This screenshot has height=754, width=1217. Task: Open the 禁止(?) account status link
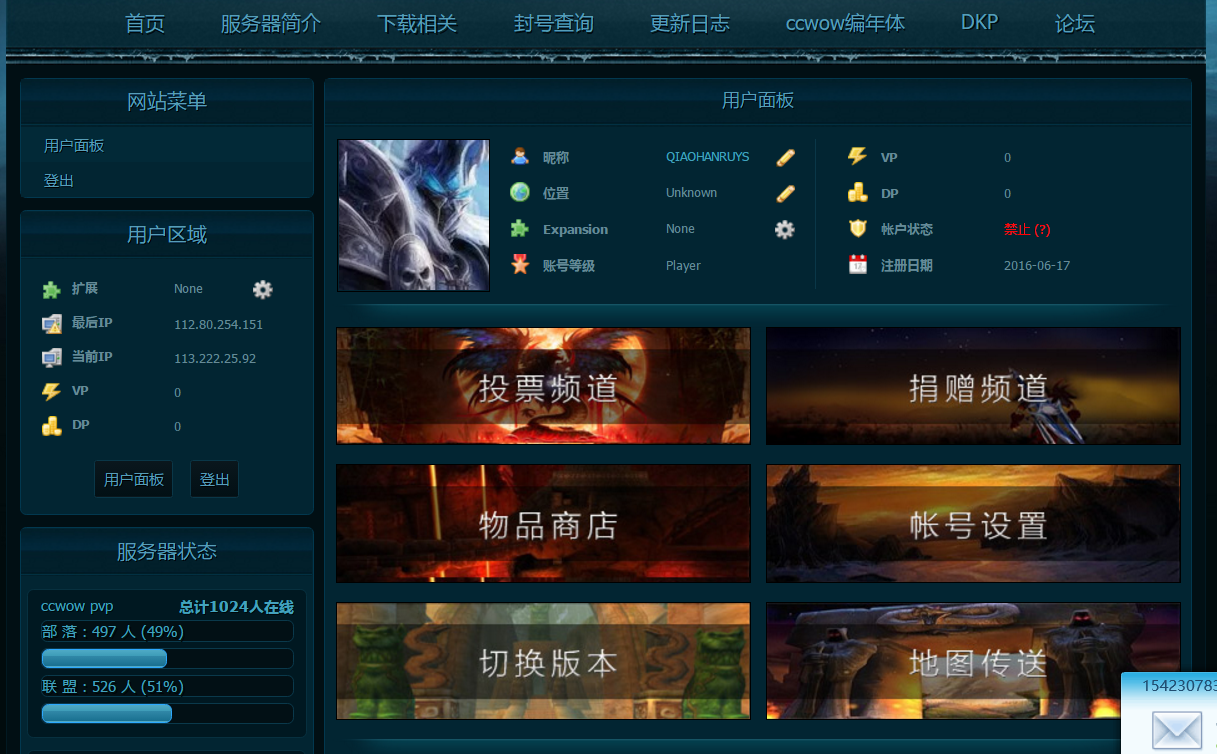pyautogui.click(x=1025, y=229)
